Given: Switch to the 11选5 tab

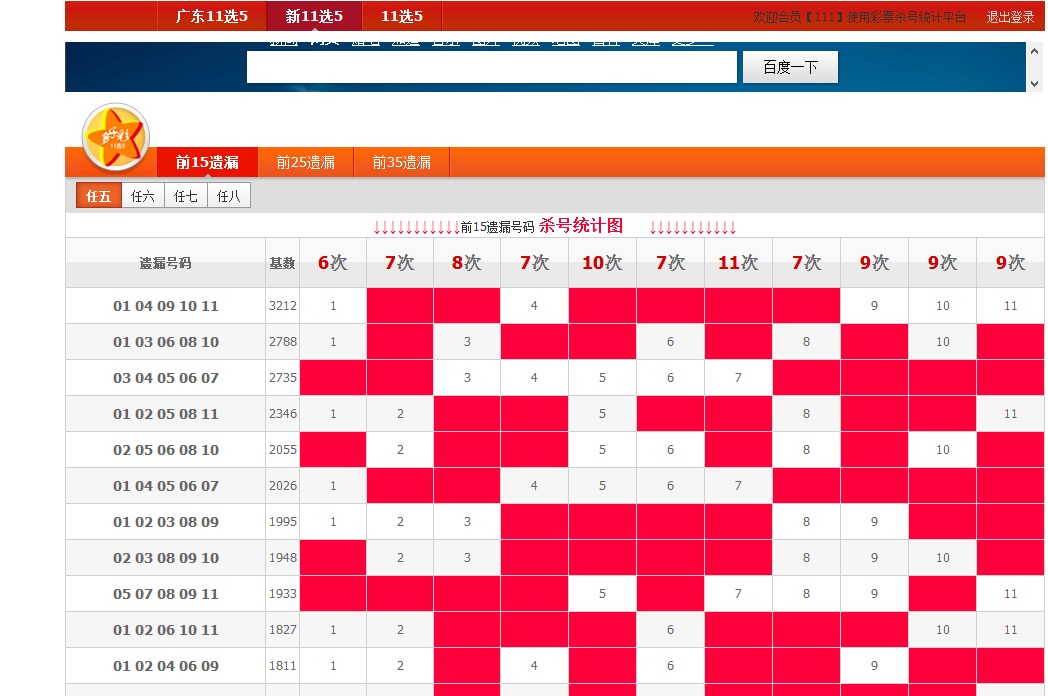Looking at the screenshot, I should [x=402, y=16].
